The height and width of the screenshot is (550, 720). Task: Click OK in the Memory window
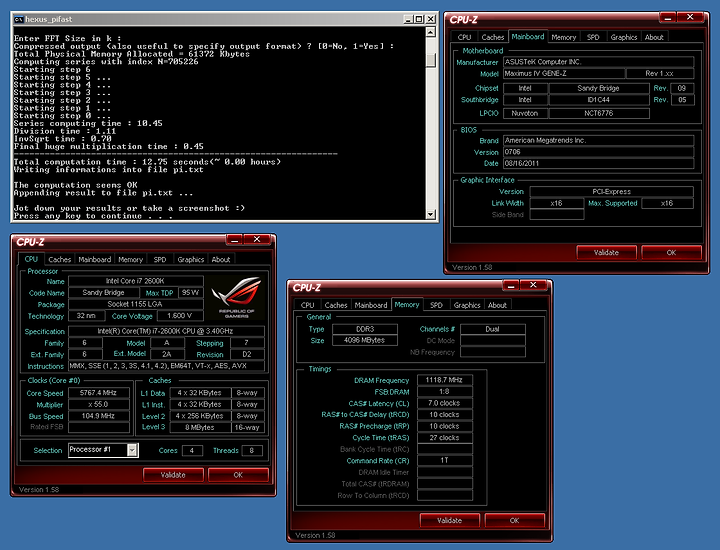click(x=514, y=520)
